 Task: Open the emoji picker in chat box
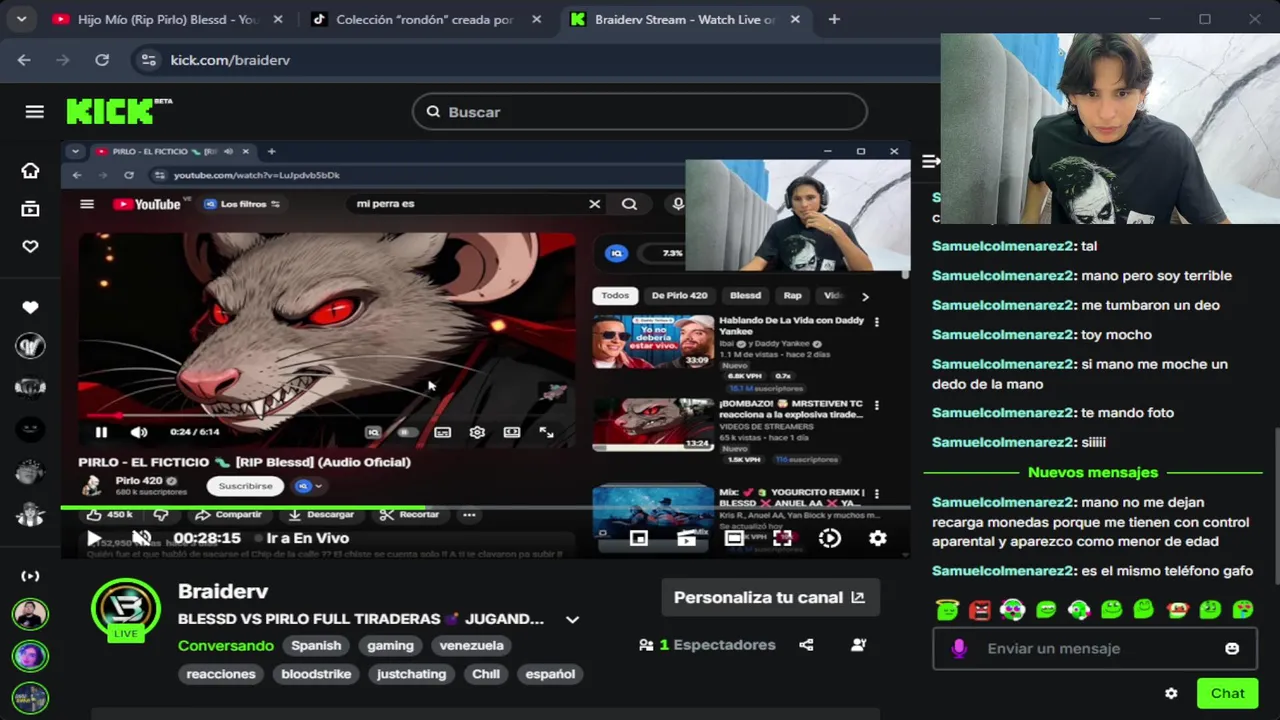click(x=1232, y=648)
